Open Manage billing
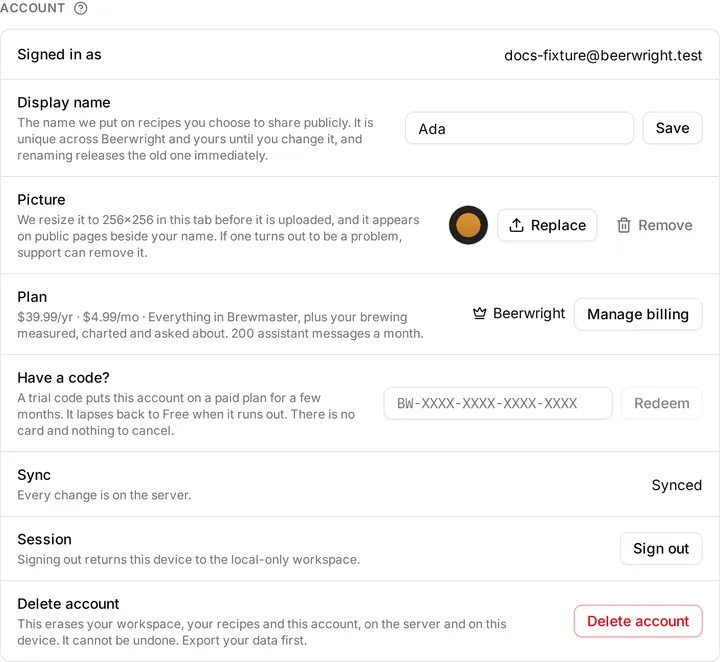The image size is (720, 662). pyautogui.click(x=638, y=314)
